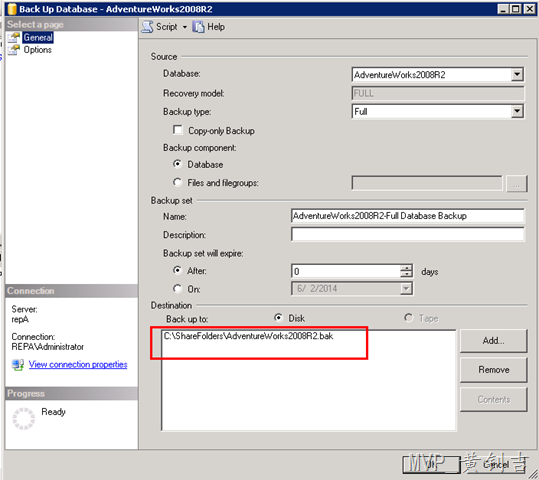Select the General page icon

point(14,37)
